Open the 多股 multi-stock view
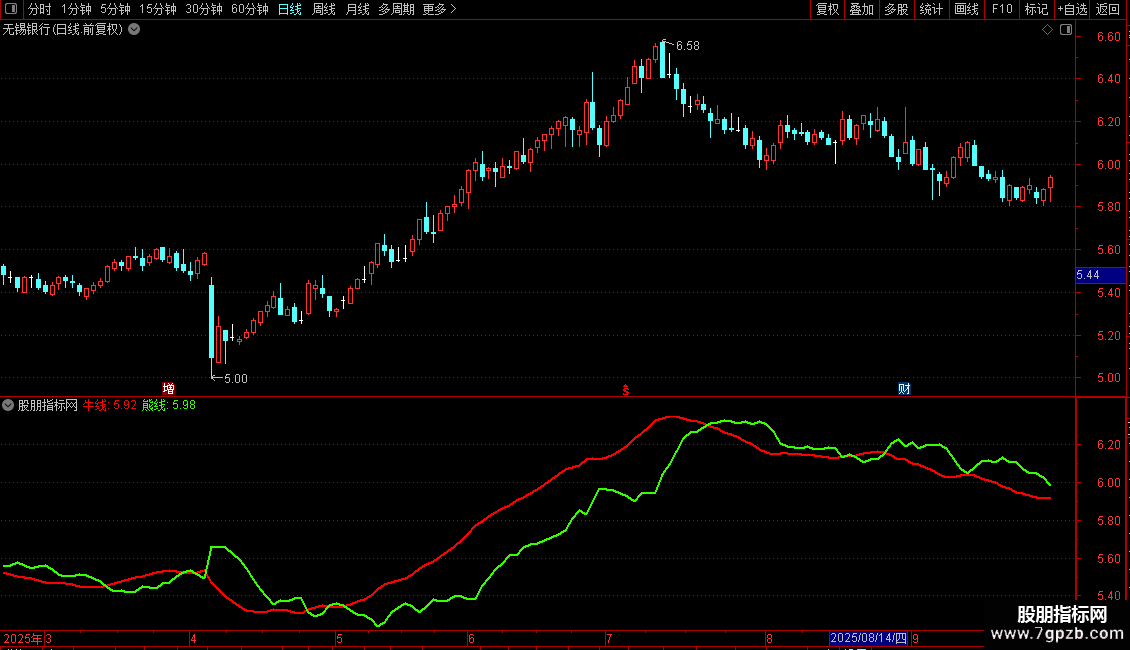Viewport: 1130px width, 650px height. click(897, 9)
